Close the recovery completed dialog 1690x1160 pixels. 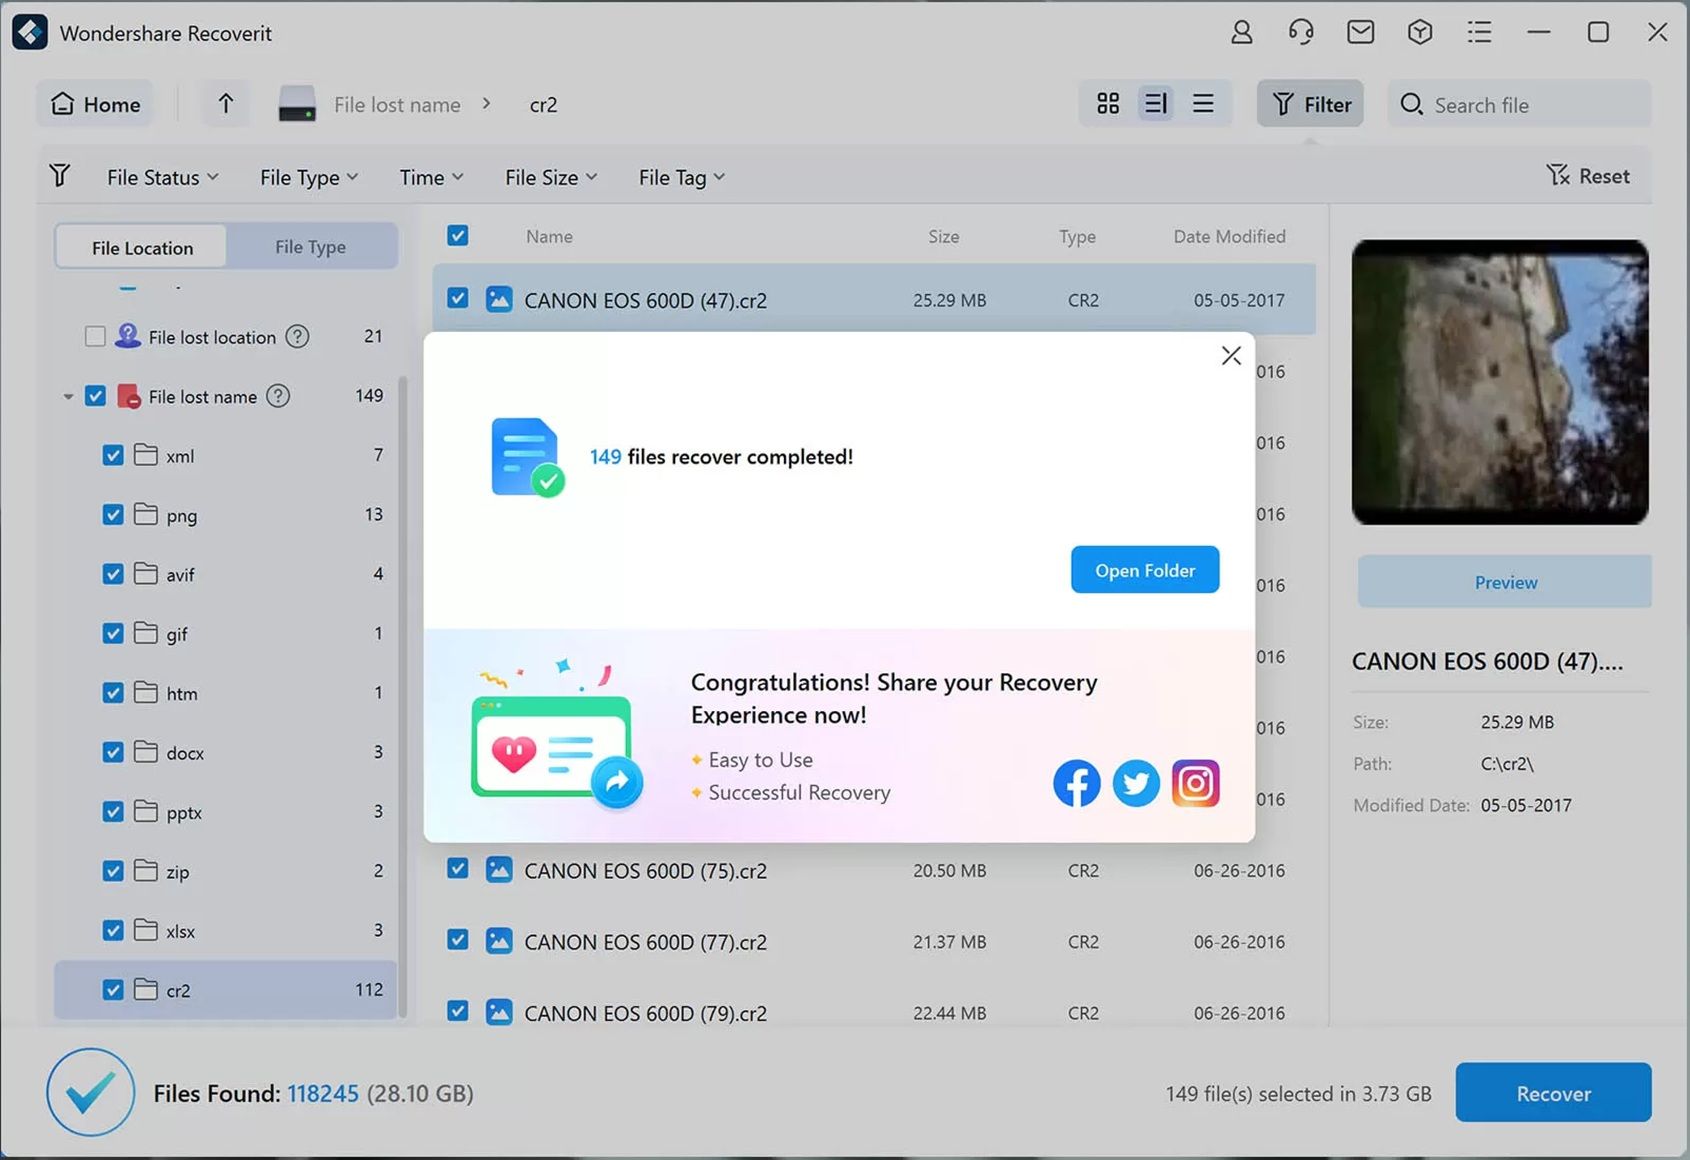click(1231, 356)
